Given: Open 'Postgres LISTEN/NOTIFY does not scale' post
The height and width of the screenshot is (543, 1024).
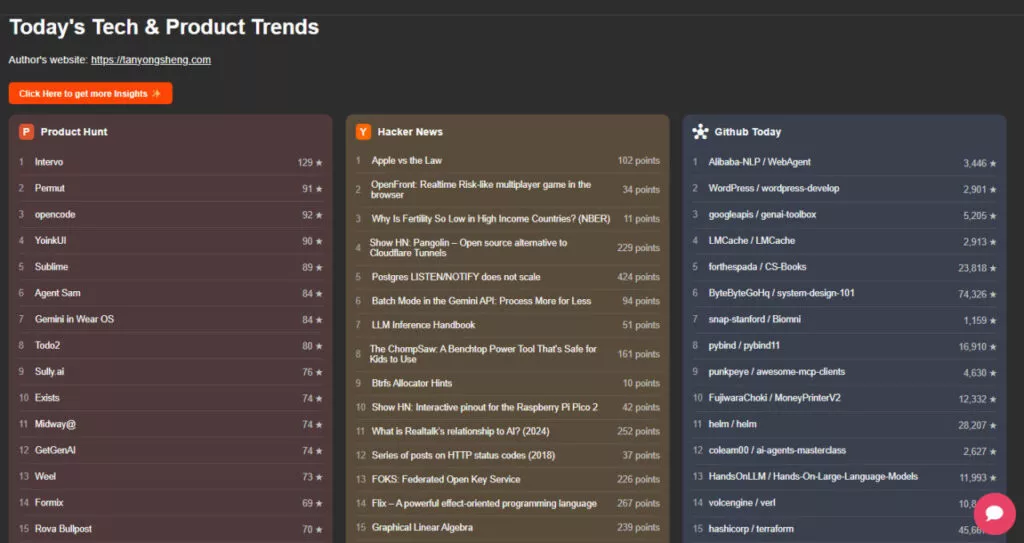Looking at the screenshot, I should 455,277.
